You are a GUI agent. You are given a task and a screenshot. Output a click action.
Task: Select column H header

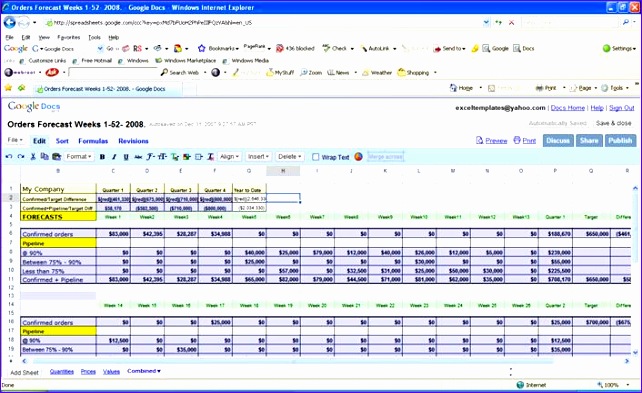[x=283, y=171]
